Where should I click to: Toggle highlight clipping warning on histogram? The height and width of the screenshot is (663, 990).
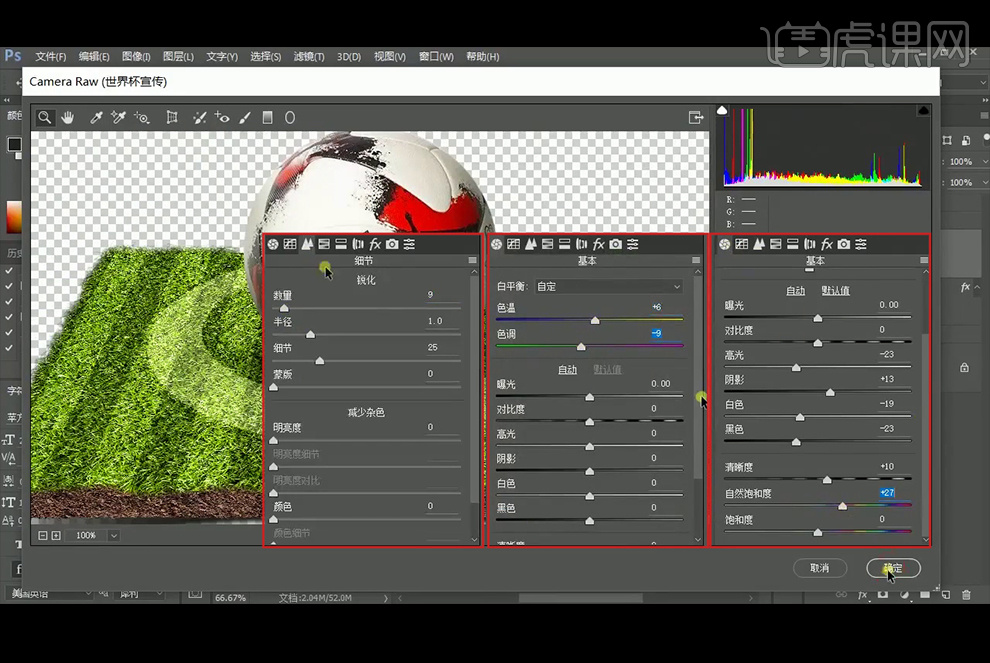(923, 109)
